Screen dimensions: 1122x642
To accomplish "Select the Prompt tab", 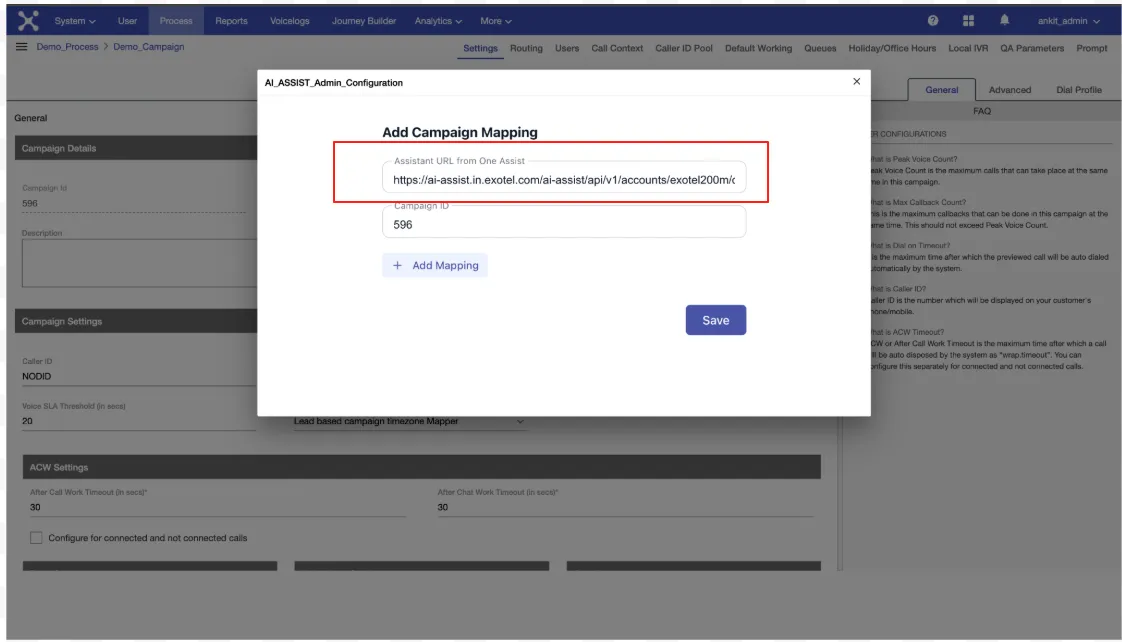I will click(x=1091, y=48).
